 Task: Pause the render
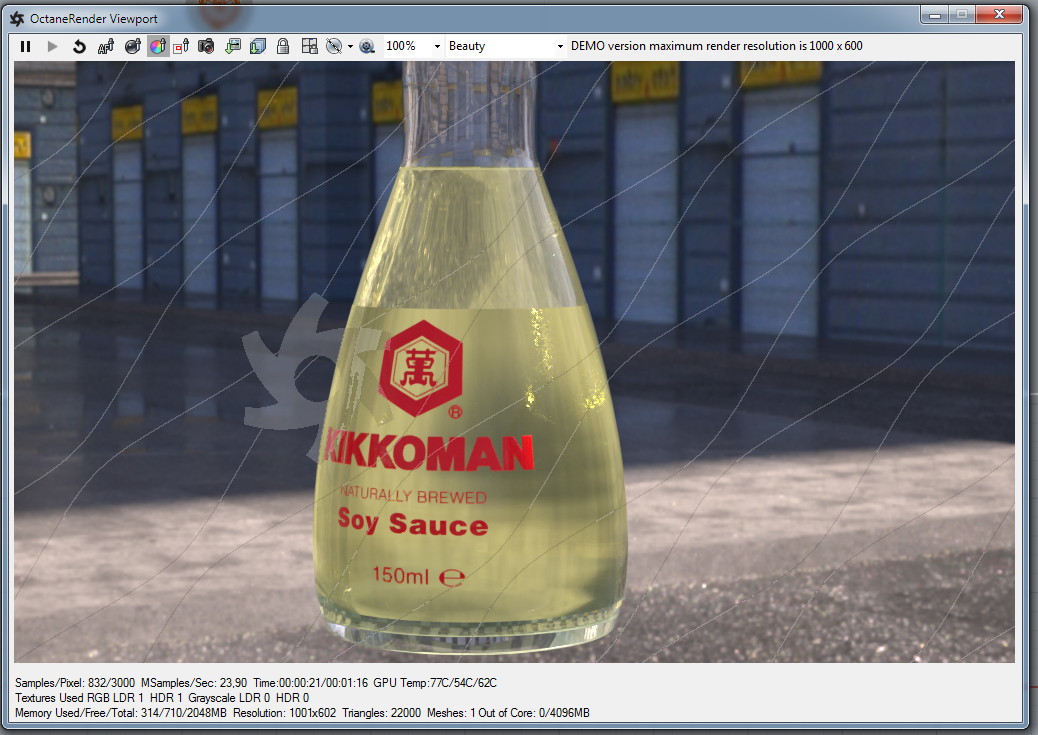coord(25,46)
